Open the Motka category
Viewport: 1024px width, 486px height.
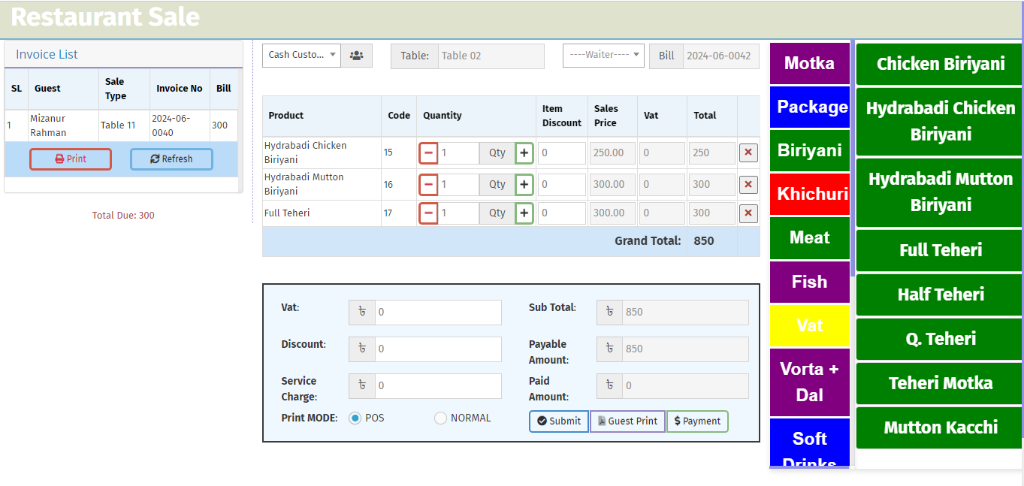(x=810, y=63)
